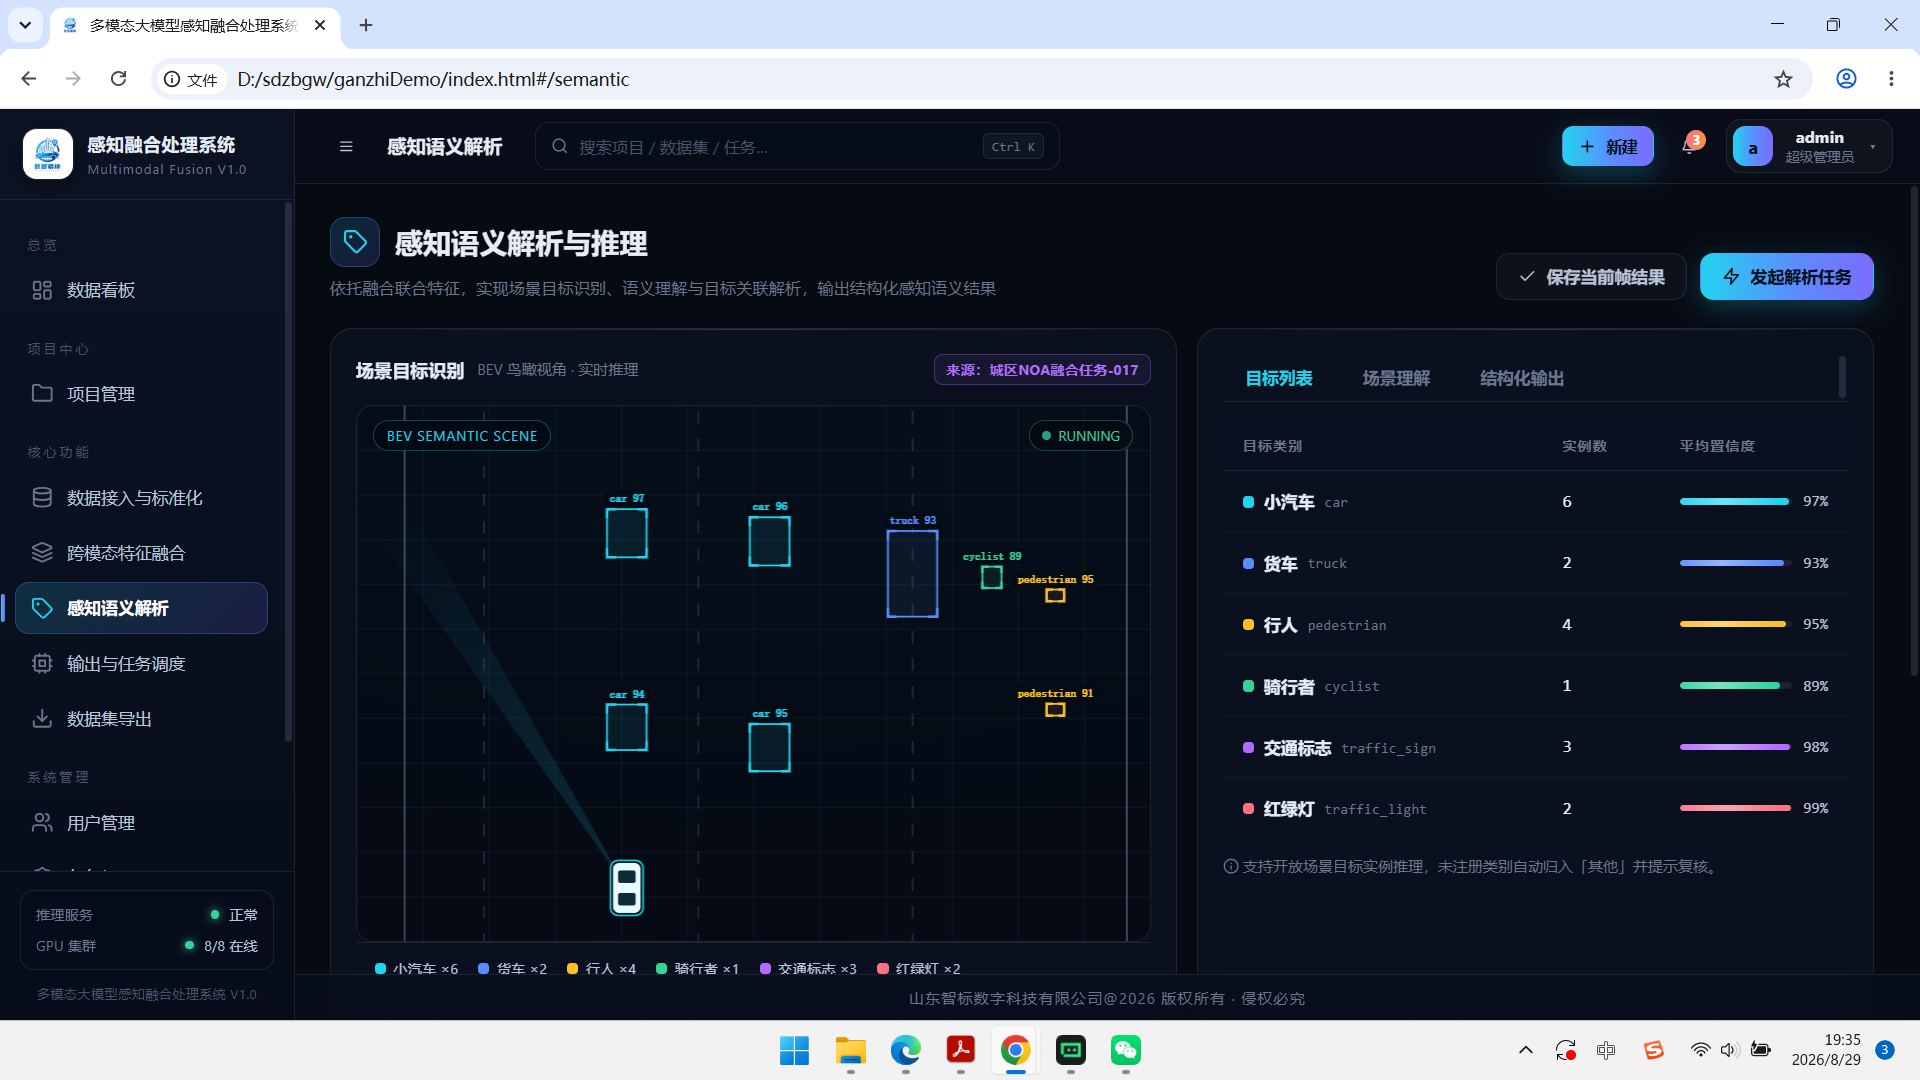The width and height of the screenshot is (1920, 1080).
Task: Open WeChat from the taskbar
Action: (x=1126, y=1050)
